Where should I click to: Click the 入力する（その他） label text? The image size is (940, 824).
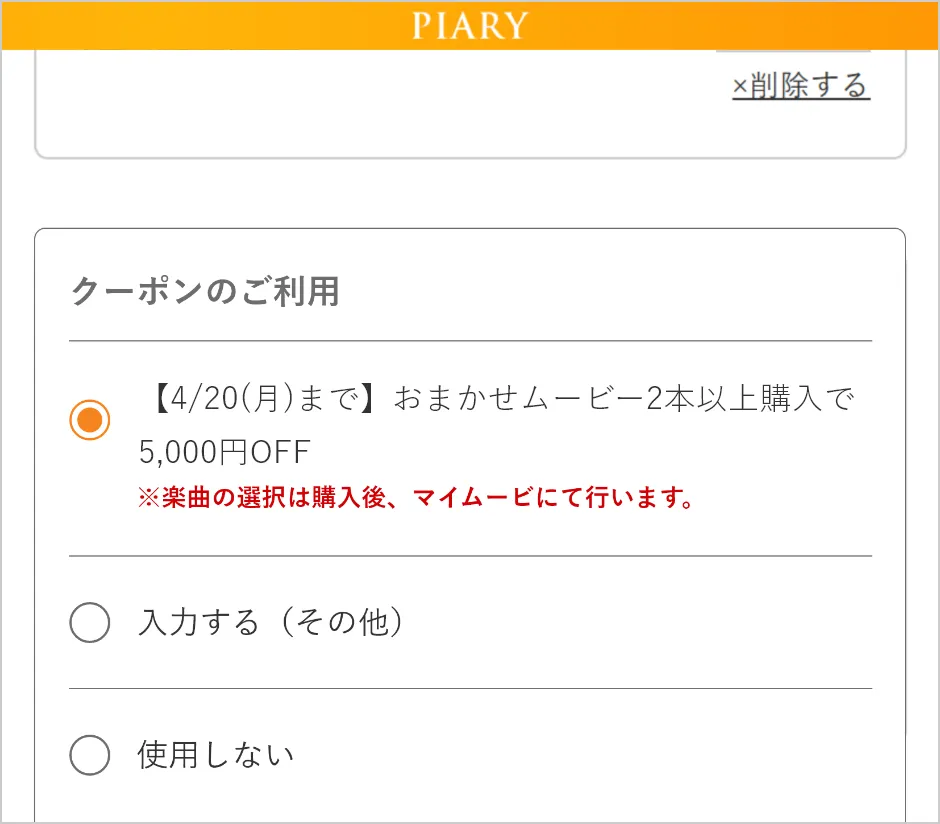click(271, 623)
